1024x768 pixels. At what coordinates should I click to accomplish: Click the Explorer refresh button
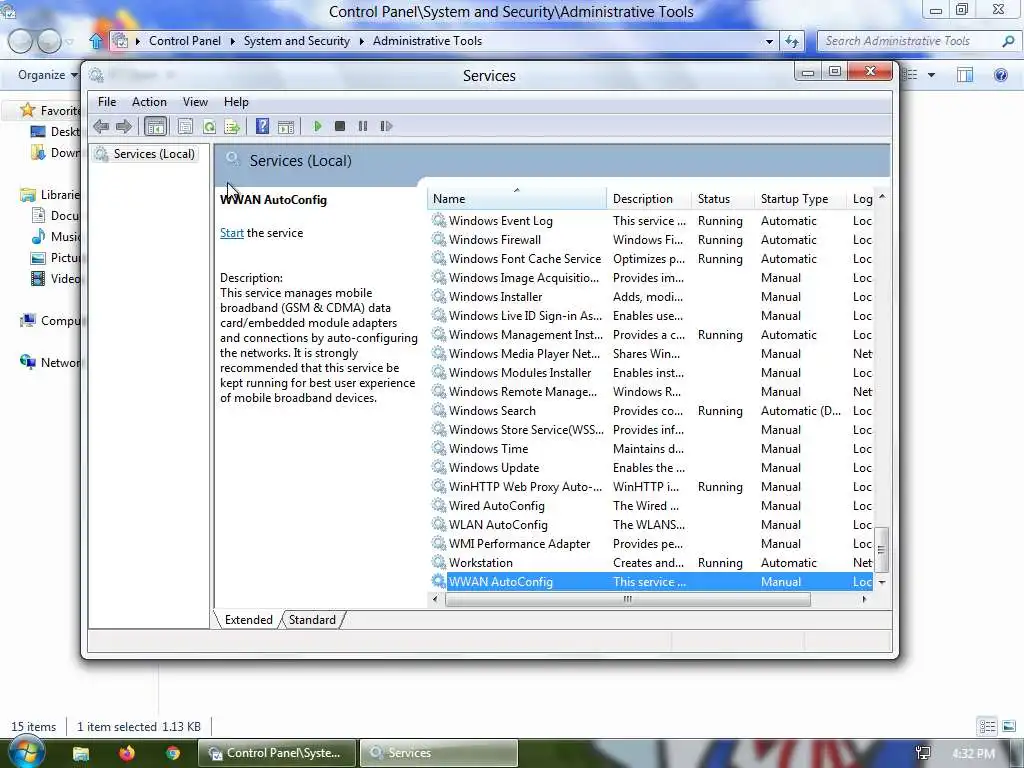[x=792, y=41]
